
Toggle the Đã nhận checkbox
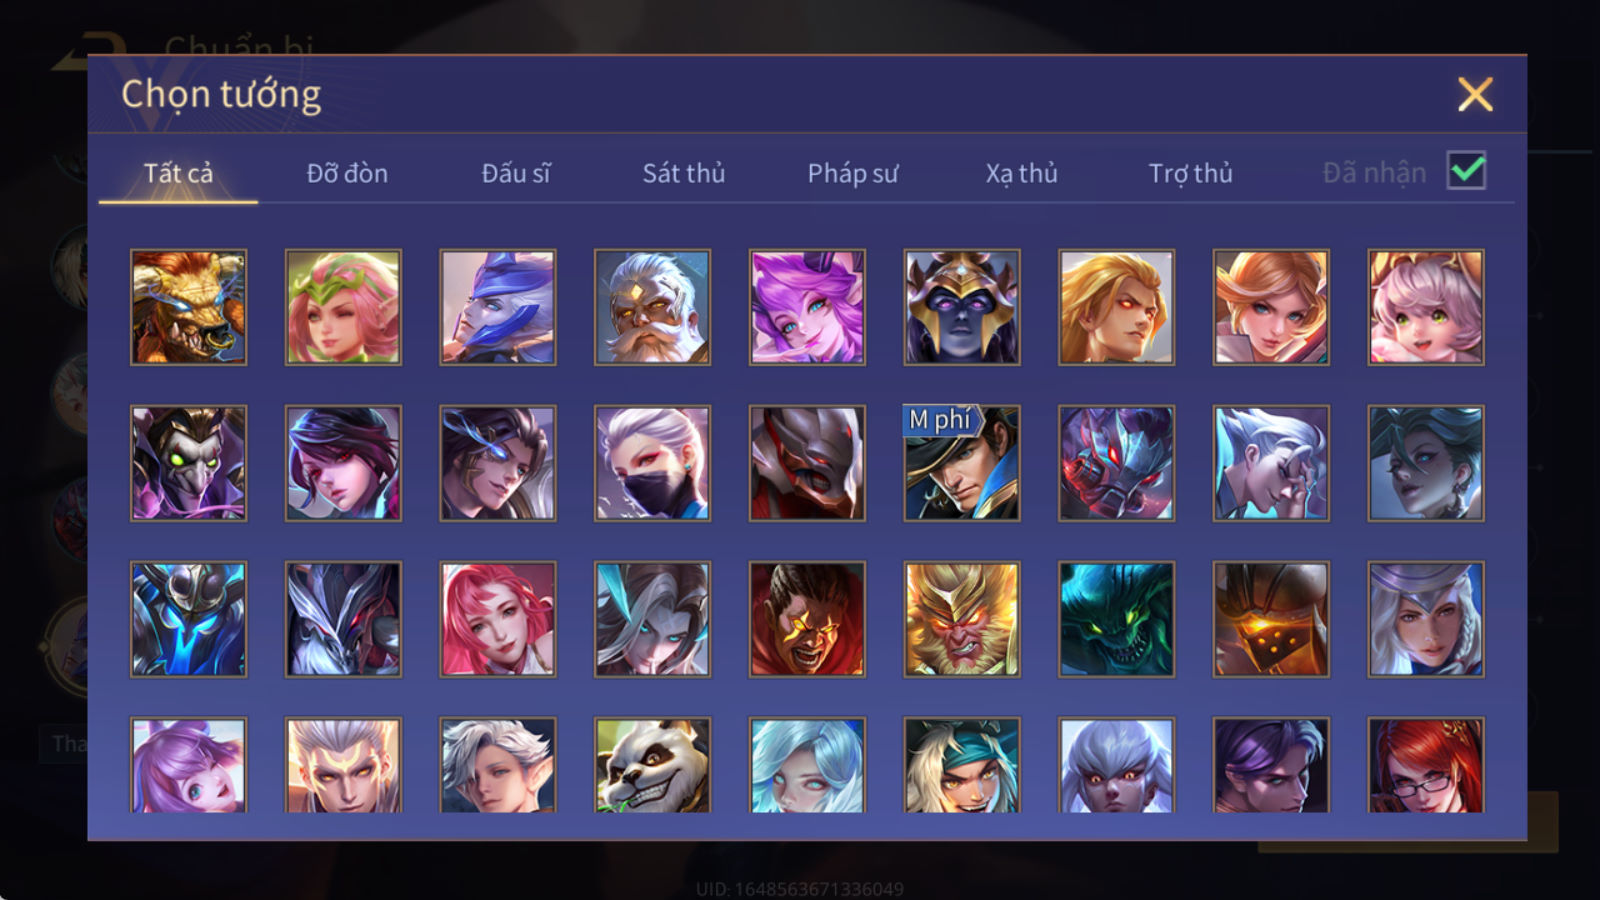point(1466,171)
